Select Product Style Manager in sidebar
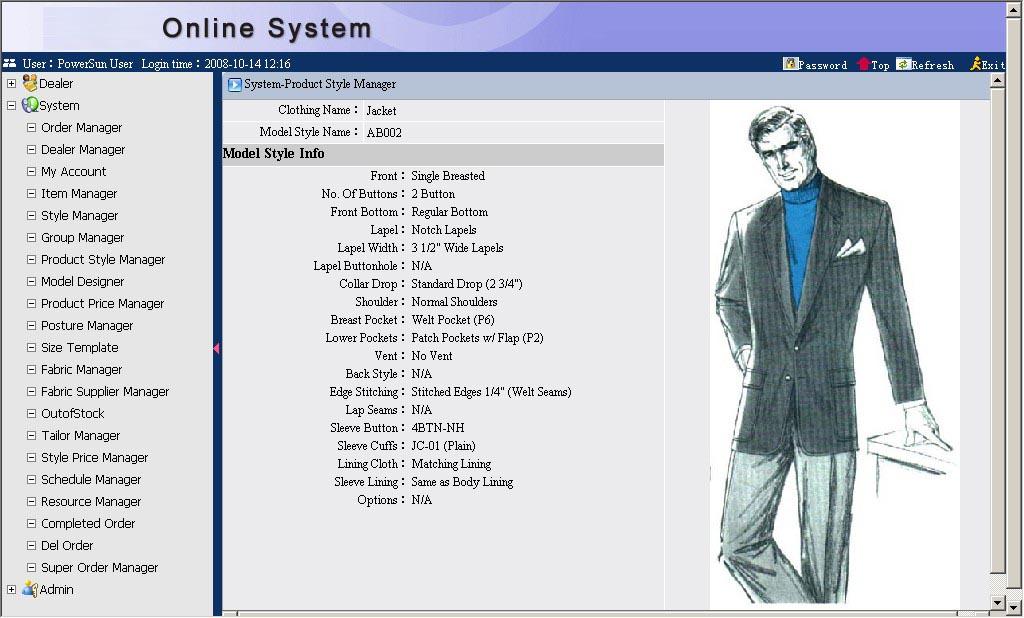This screenshot has height=618, width=1024. 103,259
